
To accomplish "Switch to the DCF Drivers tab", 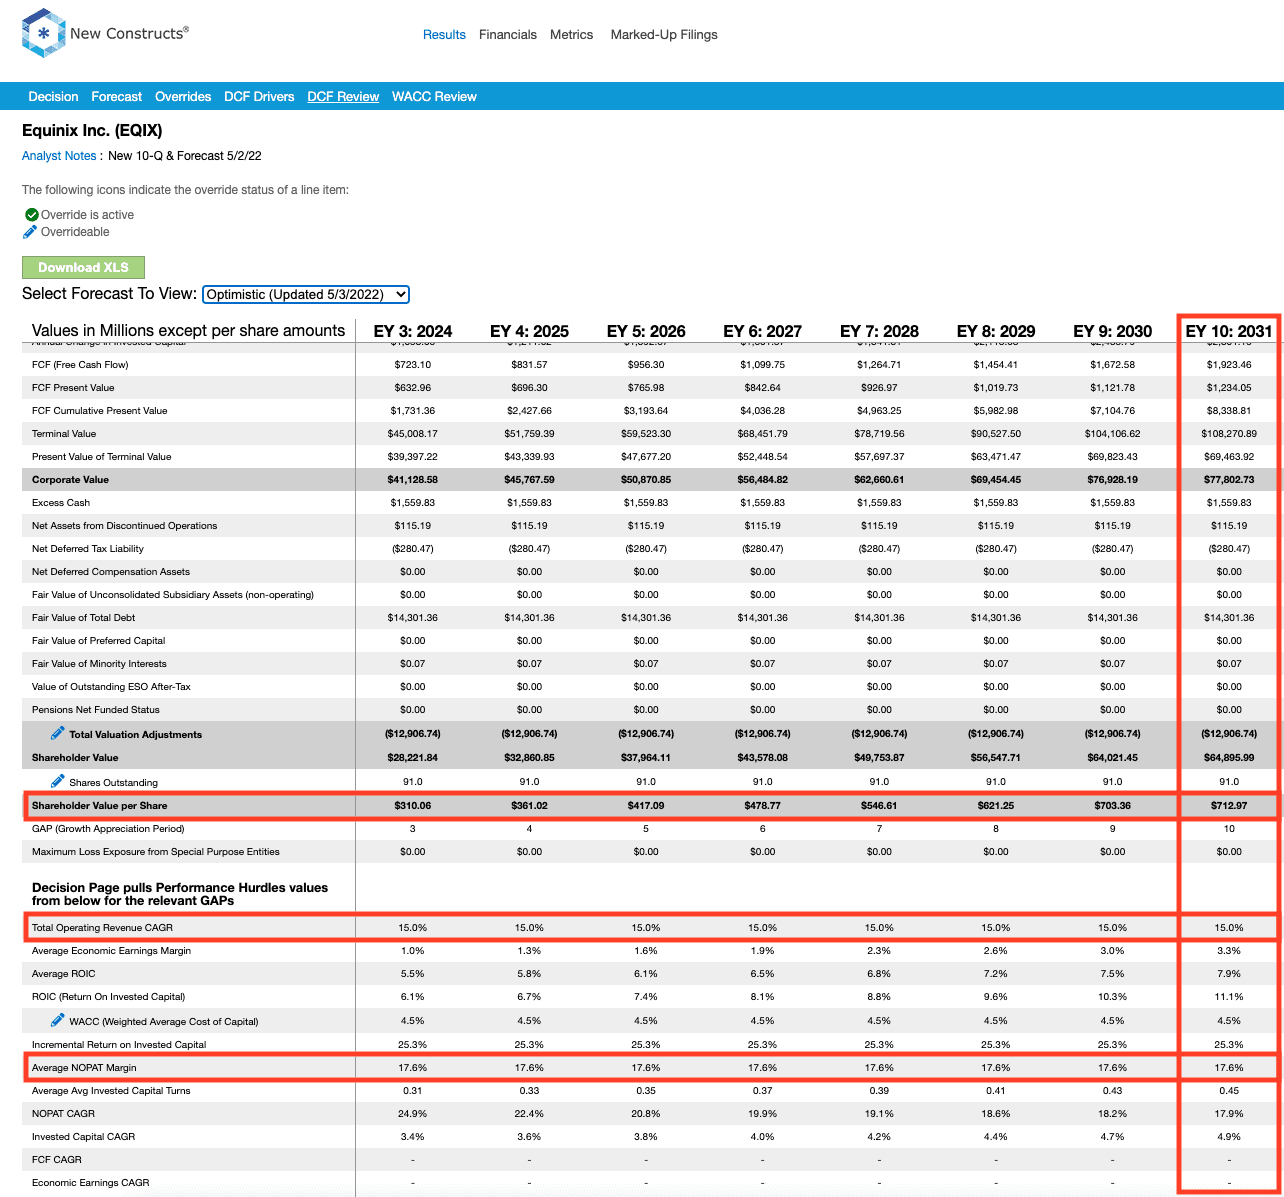I will [x=259, y=97].
